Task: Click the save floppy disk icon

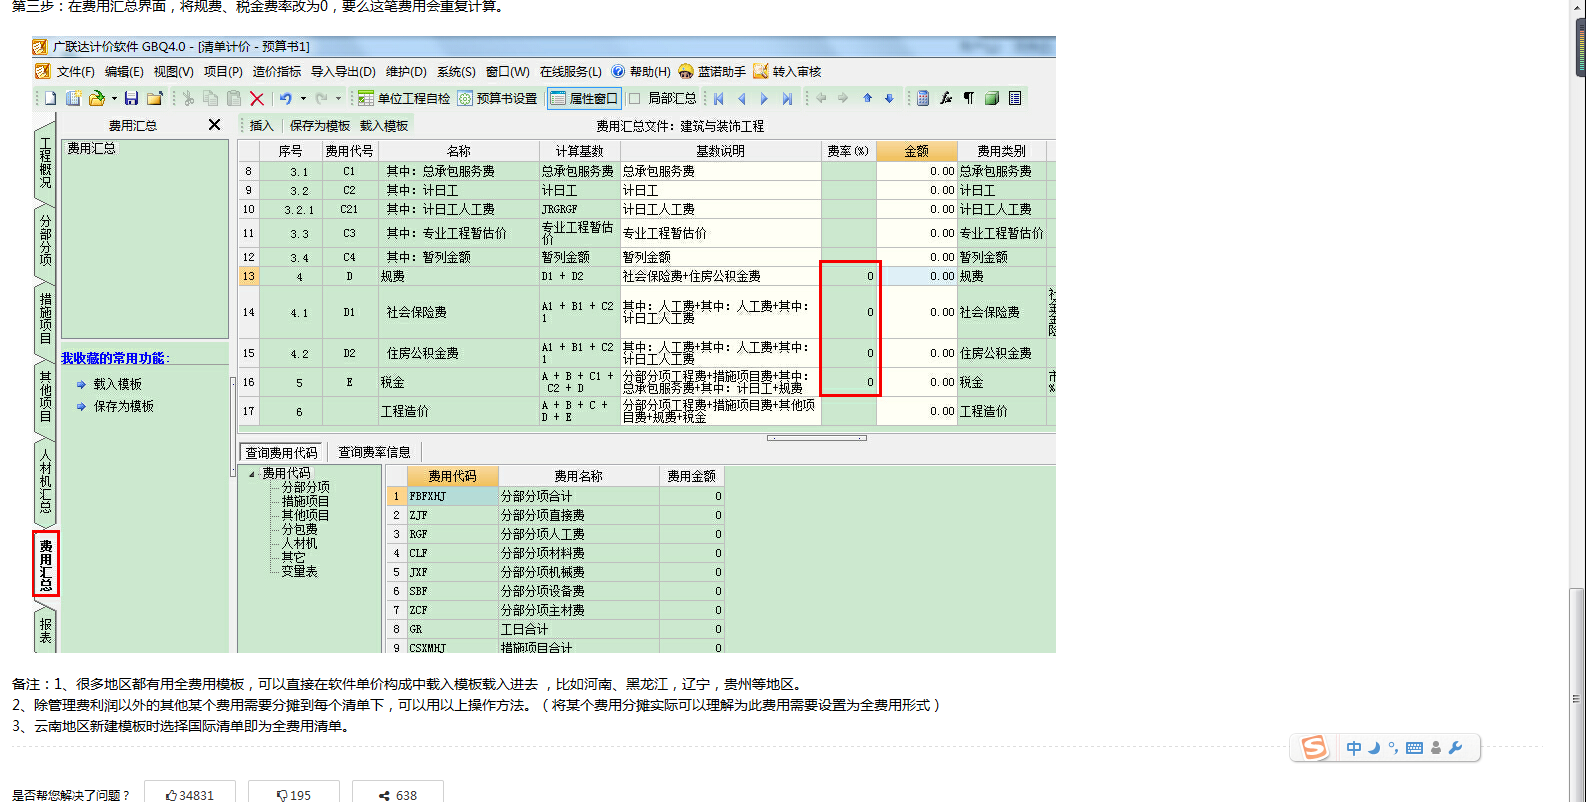Action: click(x=131, y=98)
